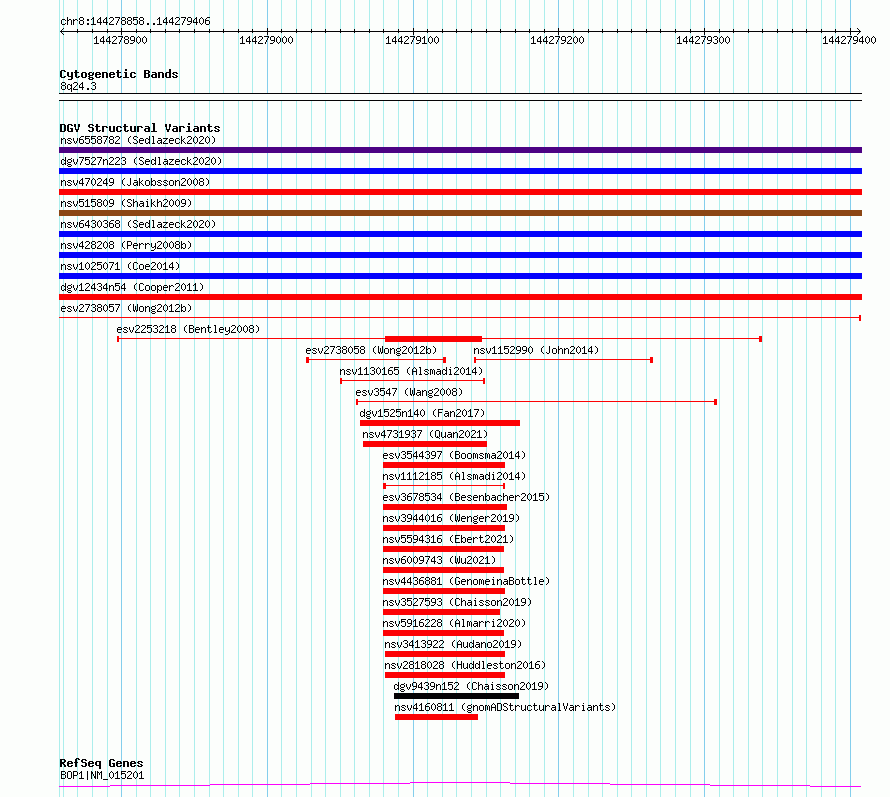
Task: Open the nsv470249 (Jakobsson2008) variant label
Action: [135, 182]
